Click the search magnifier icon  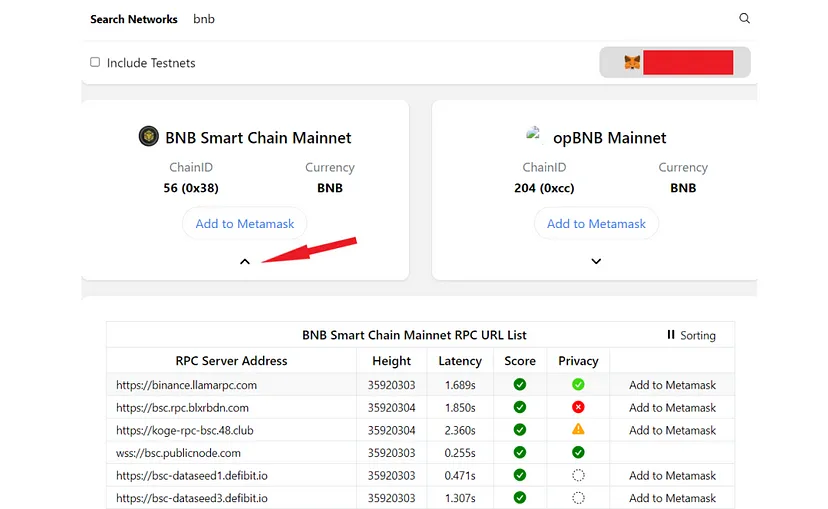[744, 19]
